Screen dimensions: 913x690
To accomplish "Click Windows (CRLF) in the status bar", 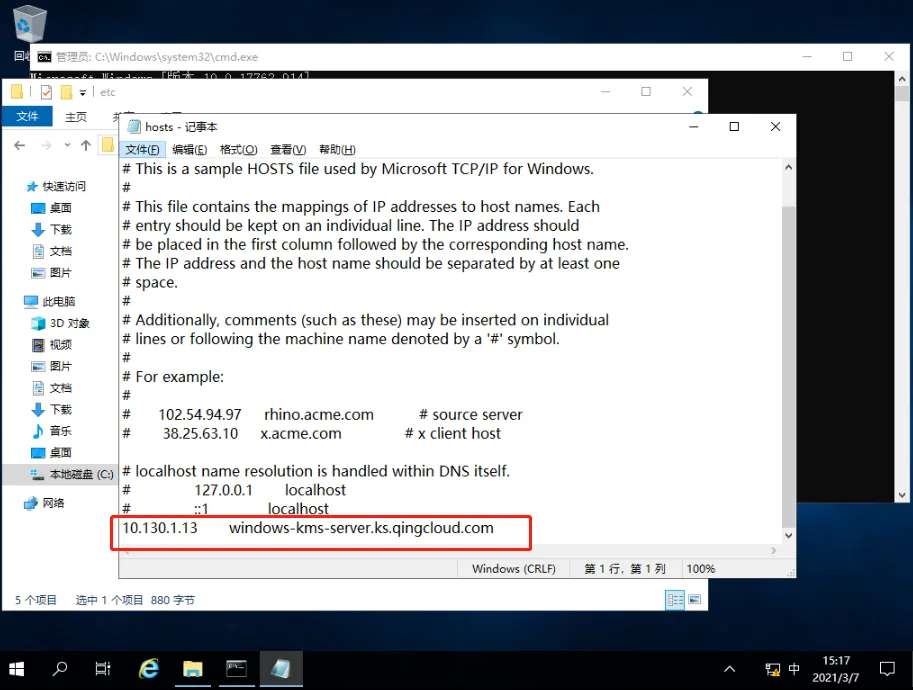I will (513, 568).
